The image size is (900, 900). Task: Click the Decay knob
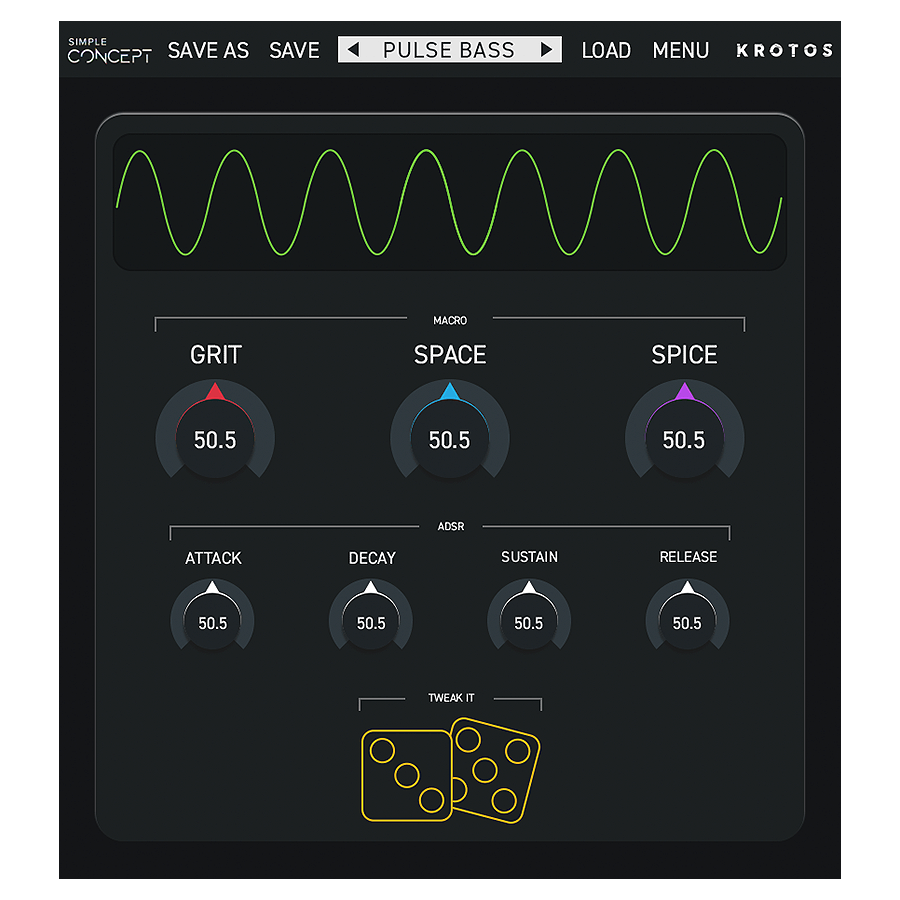coord(371,618)
